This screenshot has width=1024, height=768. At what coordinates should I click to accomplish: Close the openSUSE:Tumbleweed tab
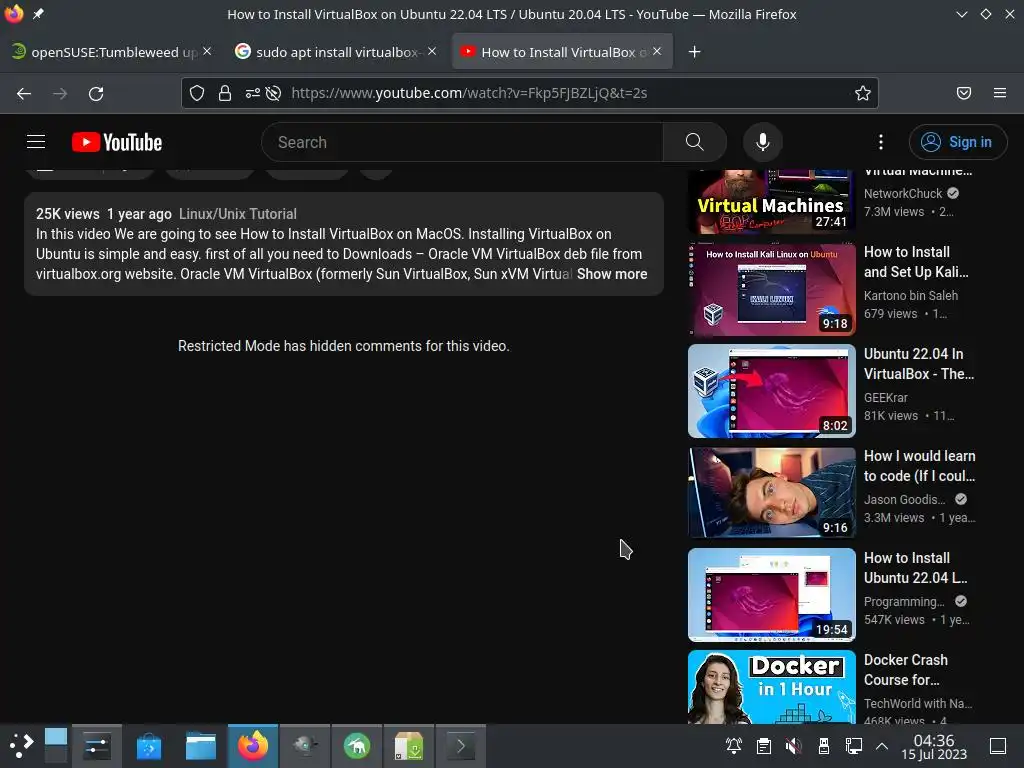pos(207,51)
